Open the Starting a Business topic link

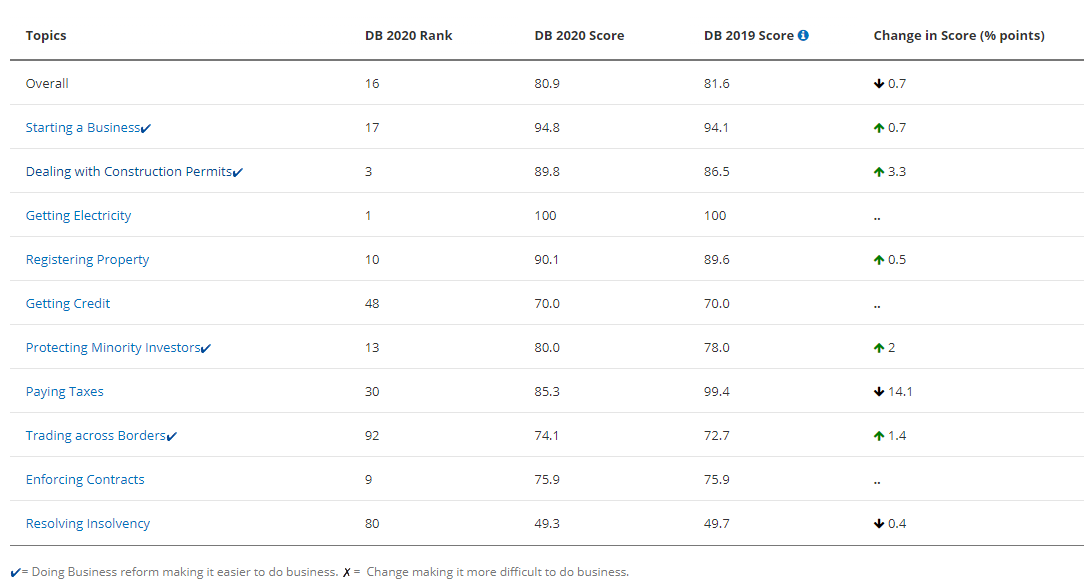pos(82,128)
